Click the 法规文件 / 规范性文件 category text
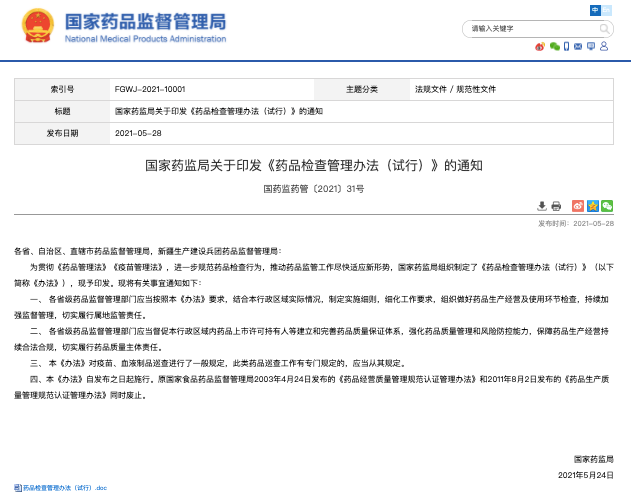The height and width of the screenshot is (501, 631). (455, 89)
